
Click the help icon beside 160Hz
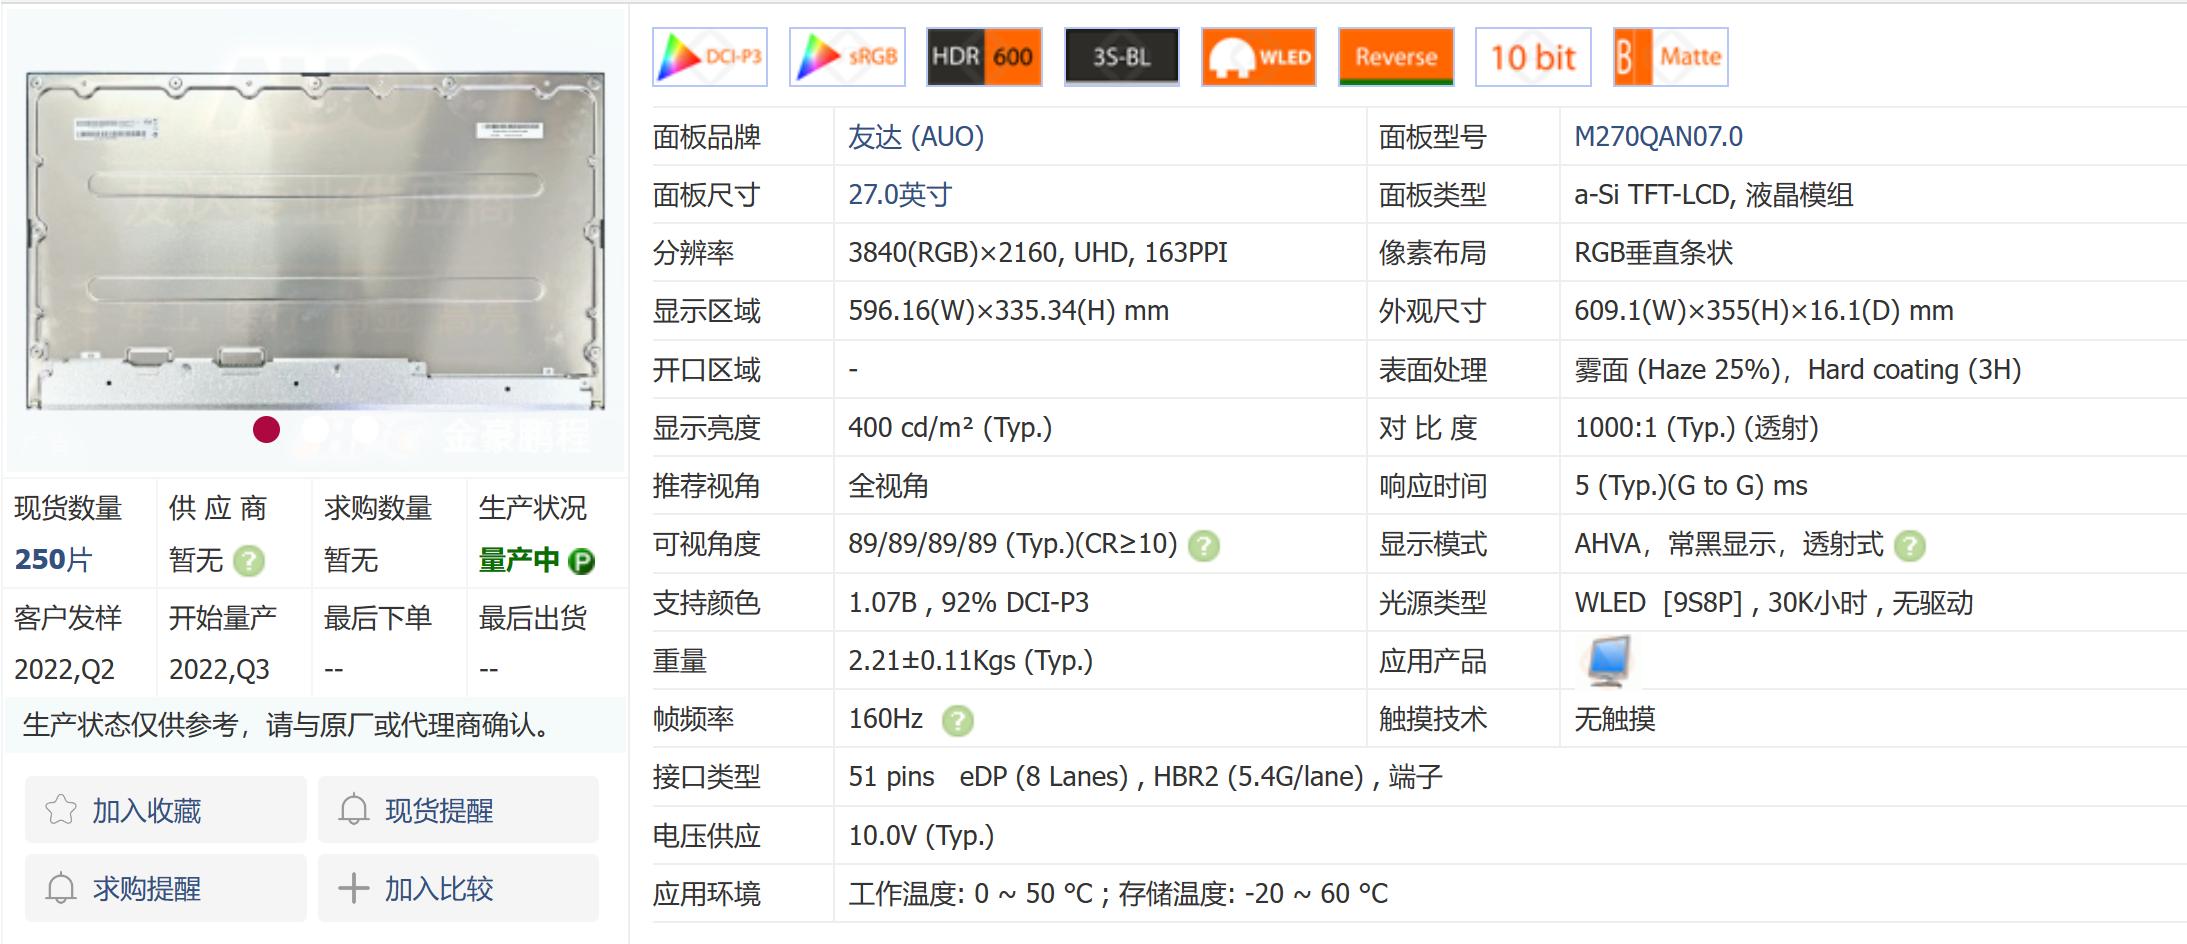(x=958, y=719)
